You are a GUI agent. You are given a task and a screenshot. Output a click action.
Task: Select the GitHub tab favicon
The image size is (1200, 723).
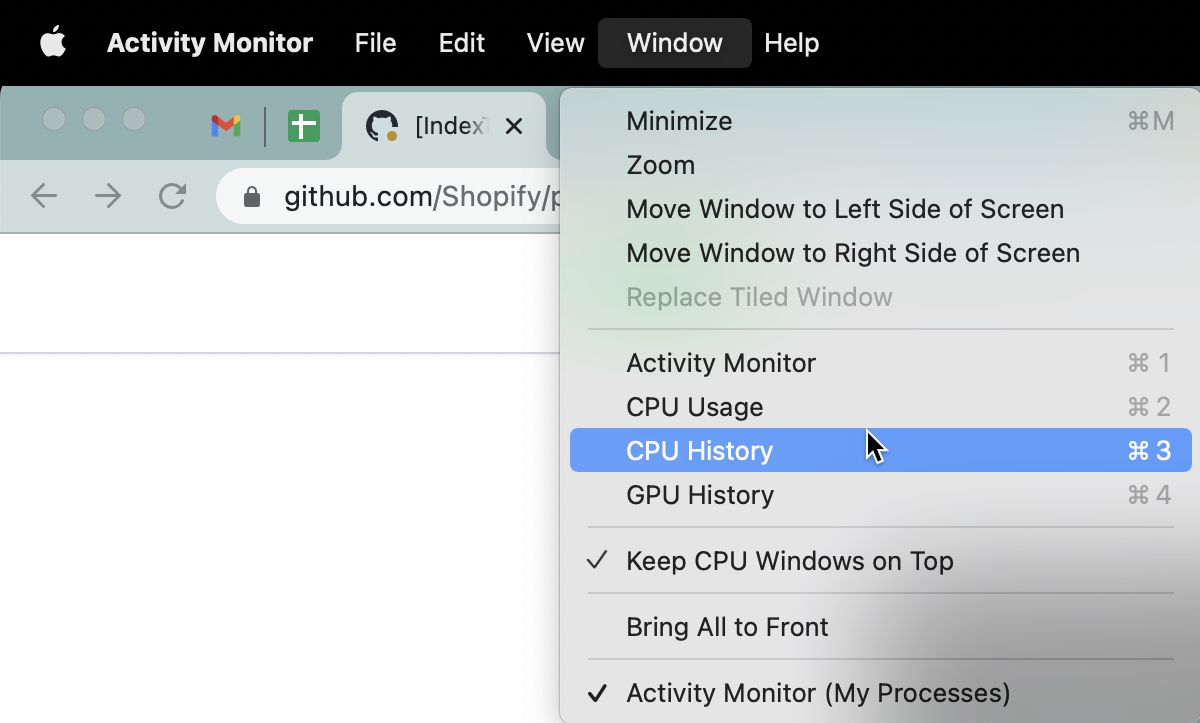381,126
